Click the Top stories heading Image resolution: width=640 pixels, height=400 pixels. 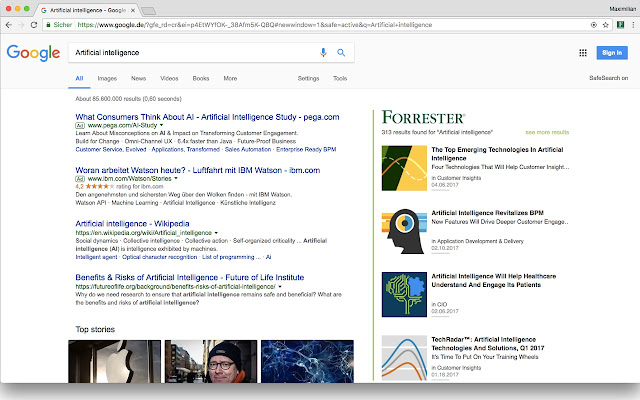tap(95, 329)
